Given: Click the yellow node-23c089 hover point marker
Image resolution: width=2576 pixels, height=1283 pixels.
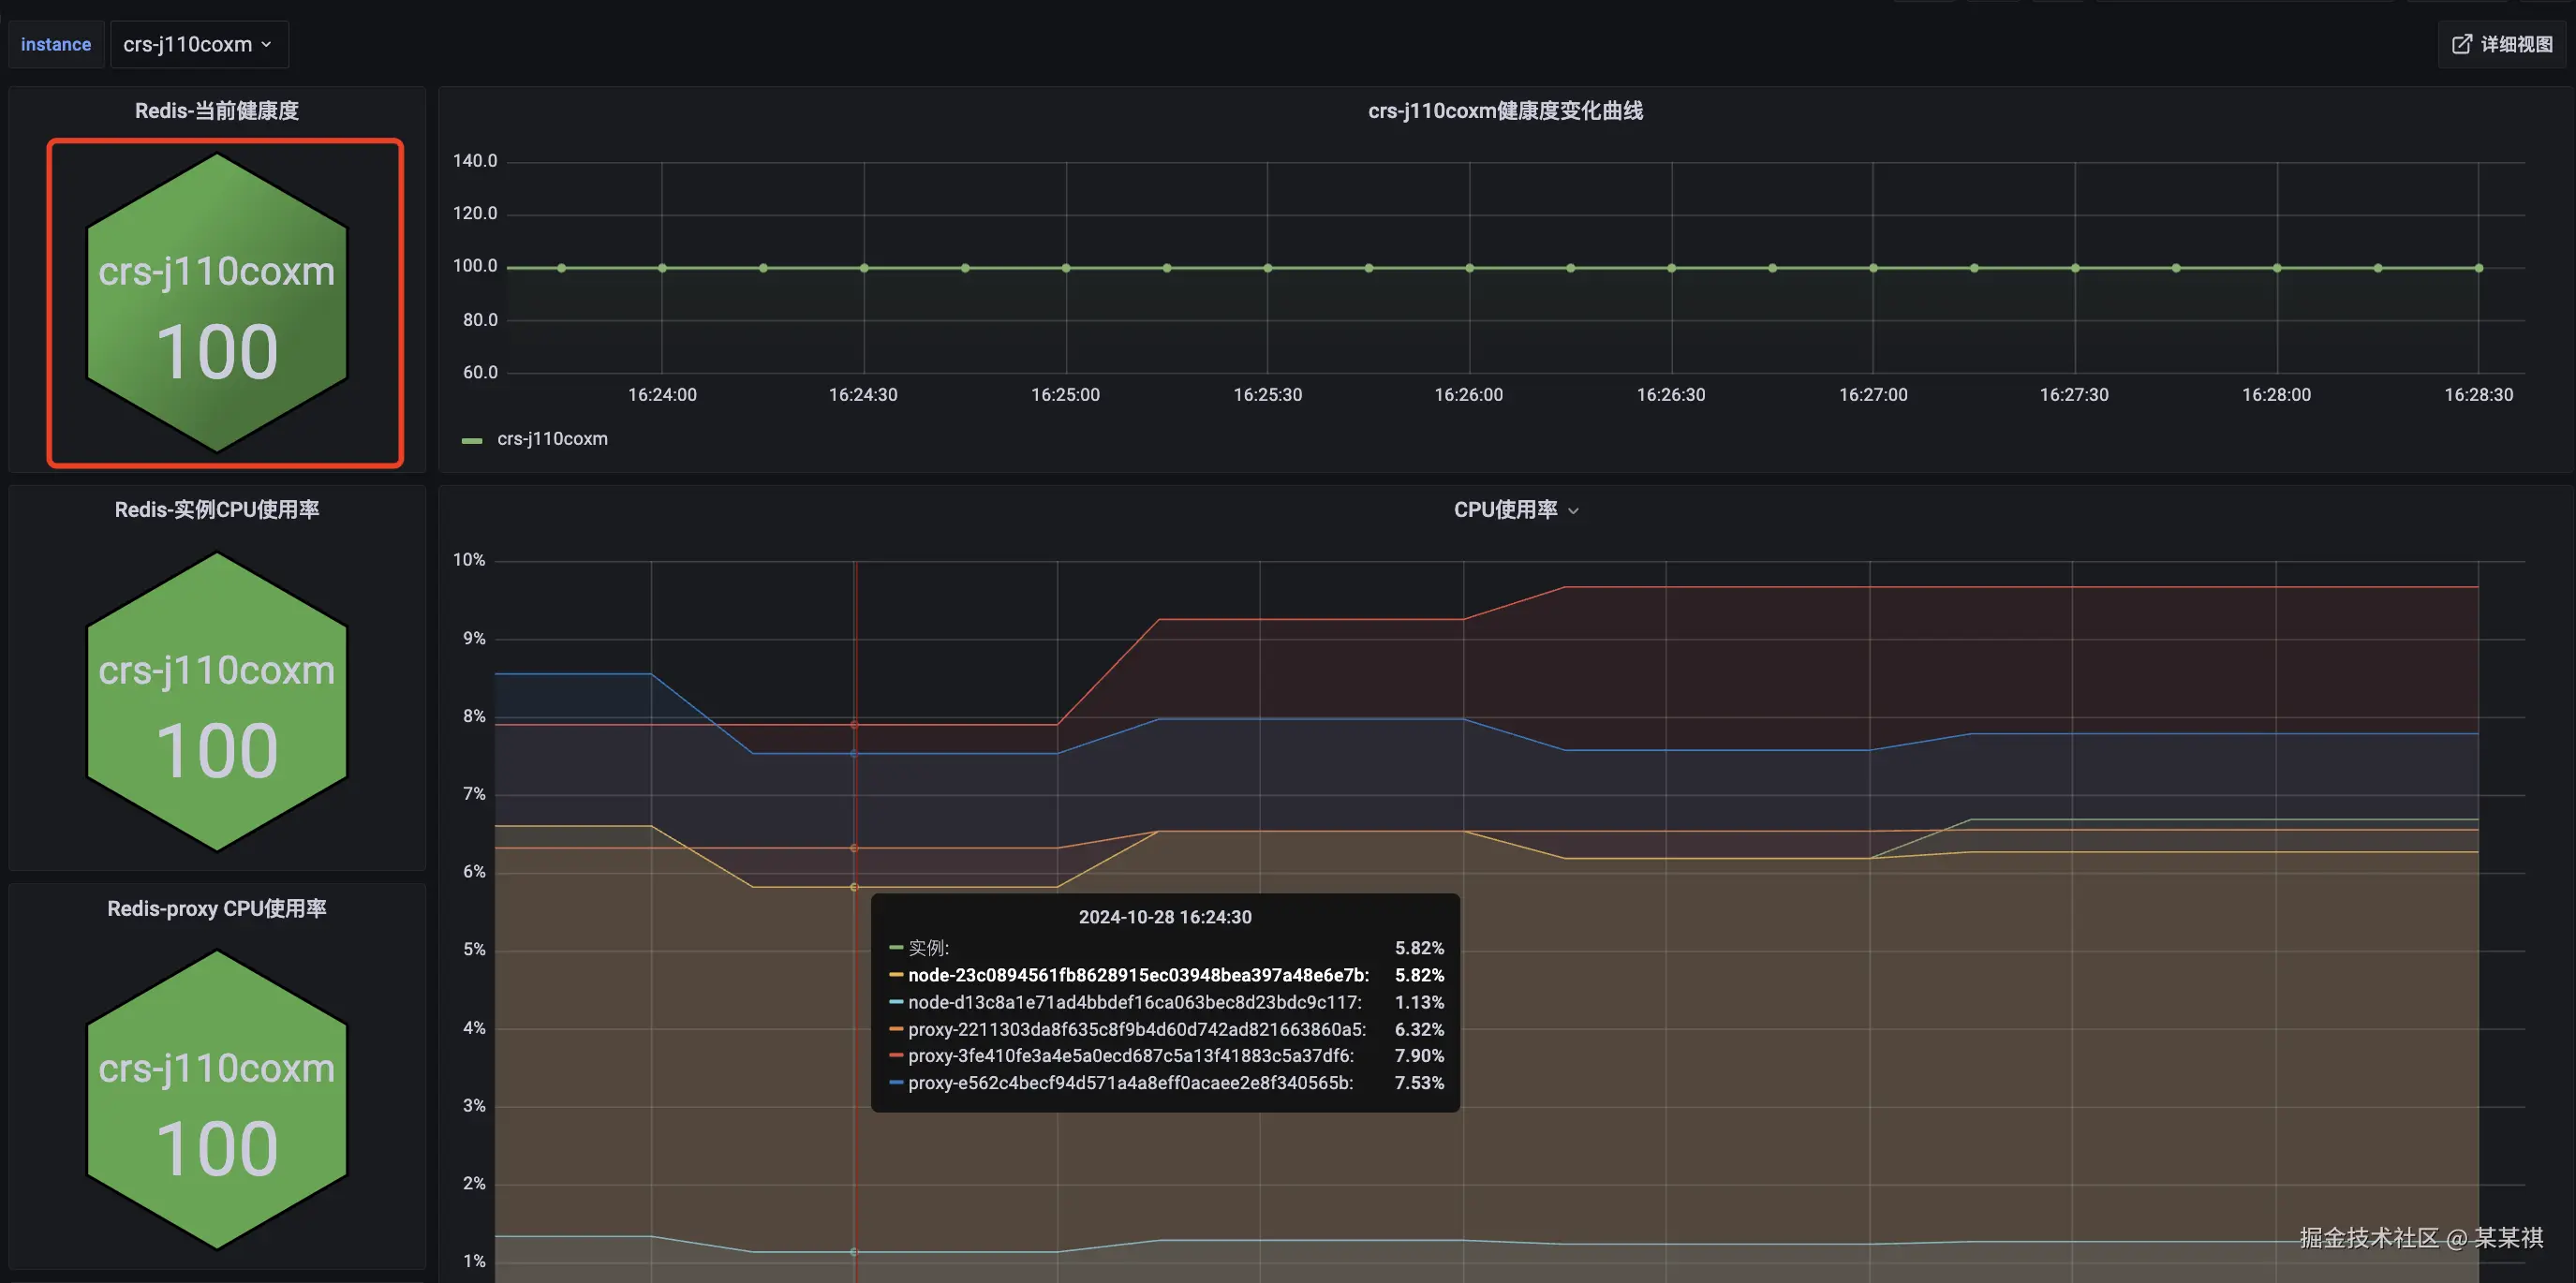Looking at the screenshot, I should pos(854,887).
